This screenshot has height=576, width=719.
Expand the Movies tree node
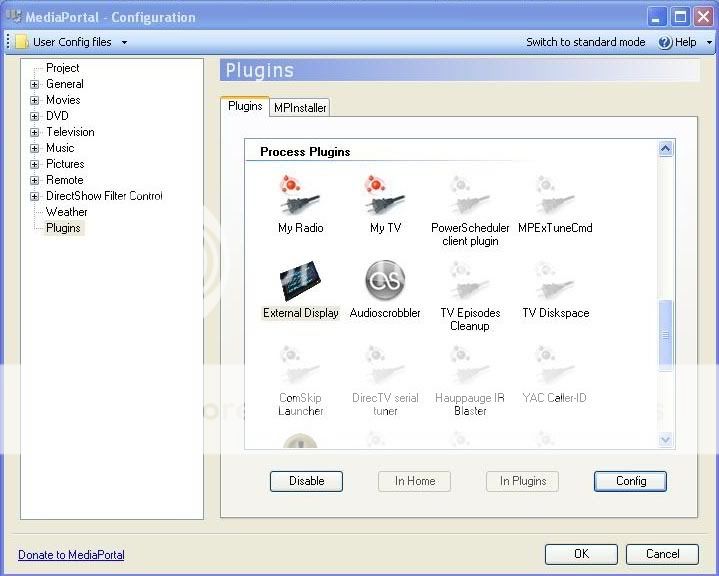(x=34, y=100)
